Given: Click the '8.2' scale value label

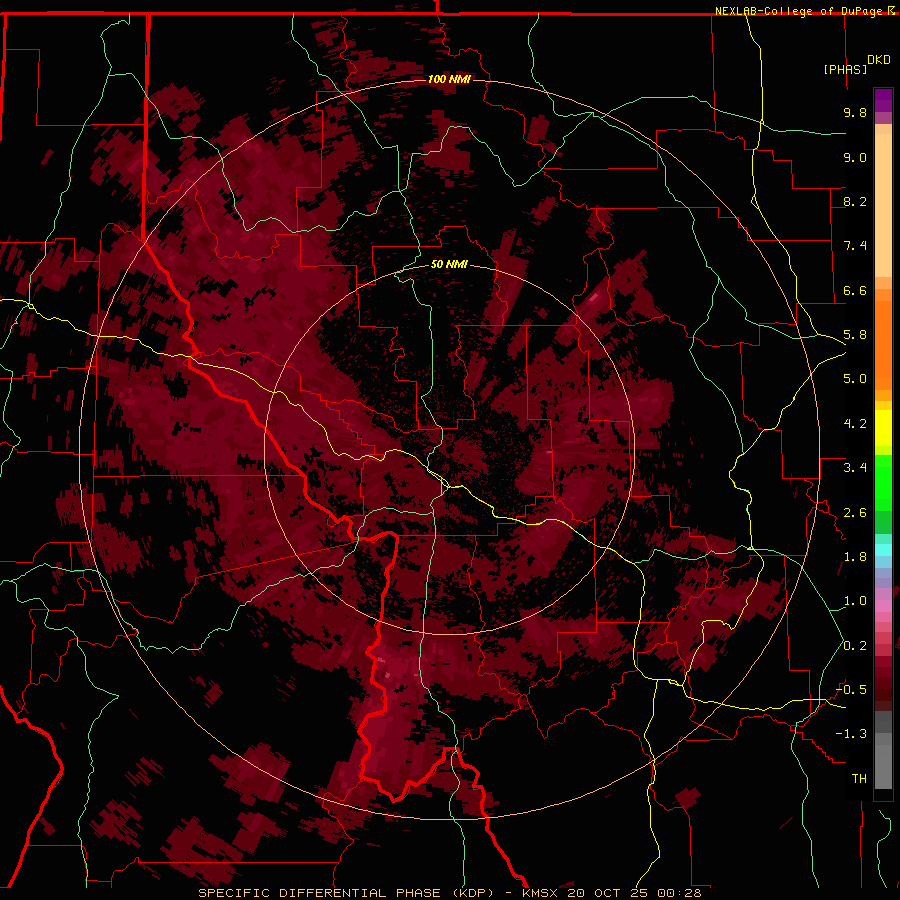Looking at the screenshot, I should [855, 201].
